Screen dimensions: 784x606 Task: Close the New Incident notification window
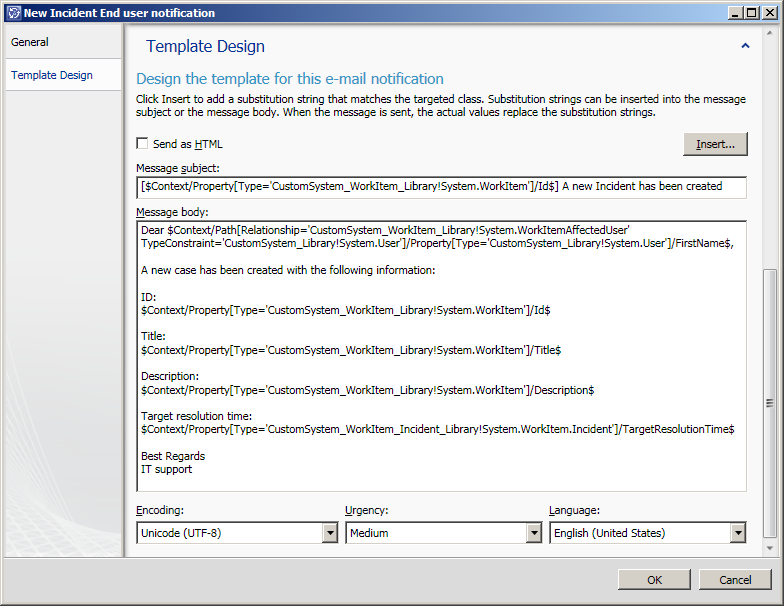click(769, 13)
